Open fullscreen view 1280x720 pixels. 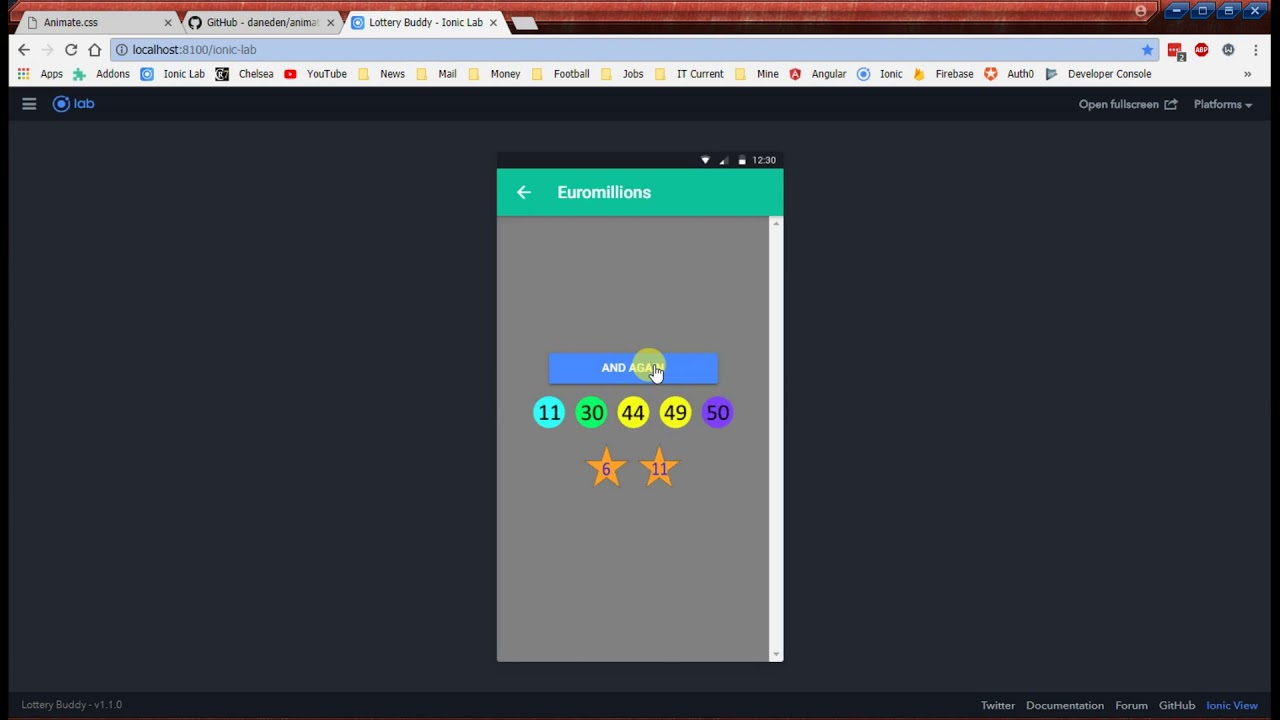point(1128,104)
